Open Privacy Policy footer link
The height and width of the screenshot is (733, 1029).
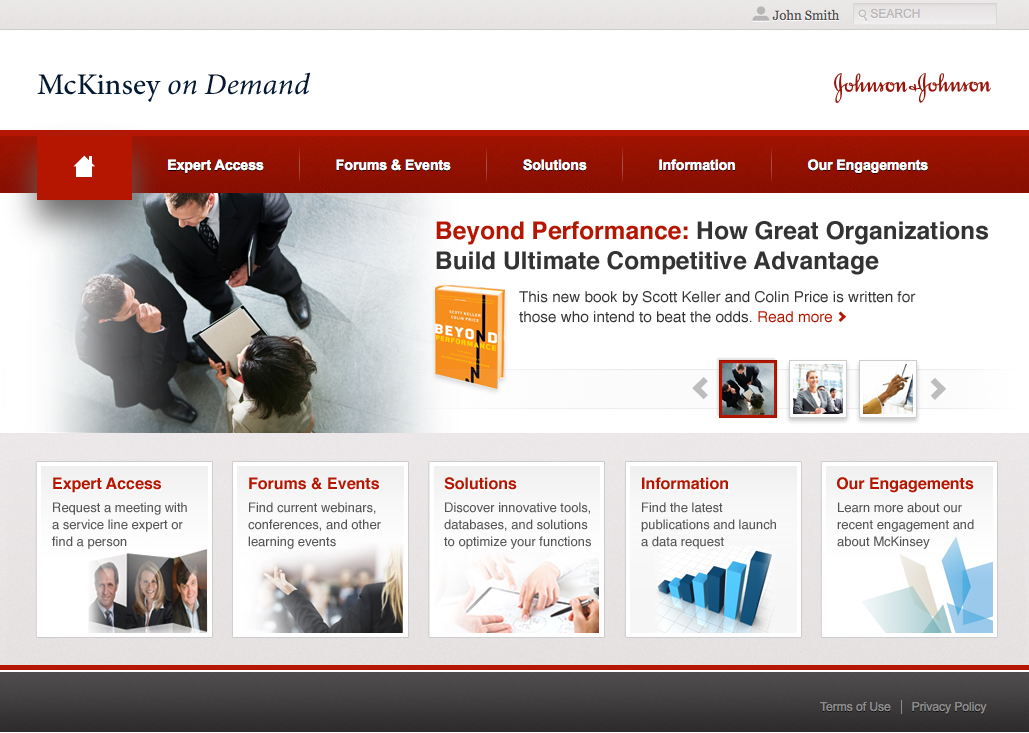(x=948, y=707)
